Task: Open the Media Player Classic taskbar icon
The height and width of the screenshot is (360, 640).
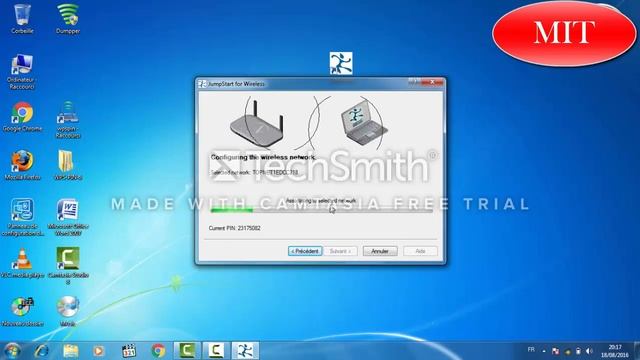Action: [x=129, y=351]
